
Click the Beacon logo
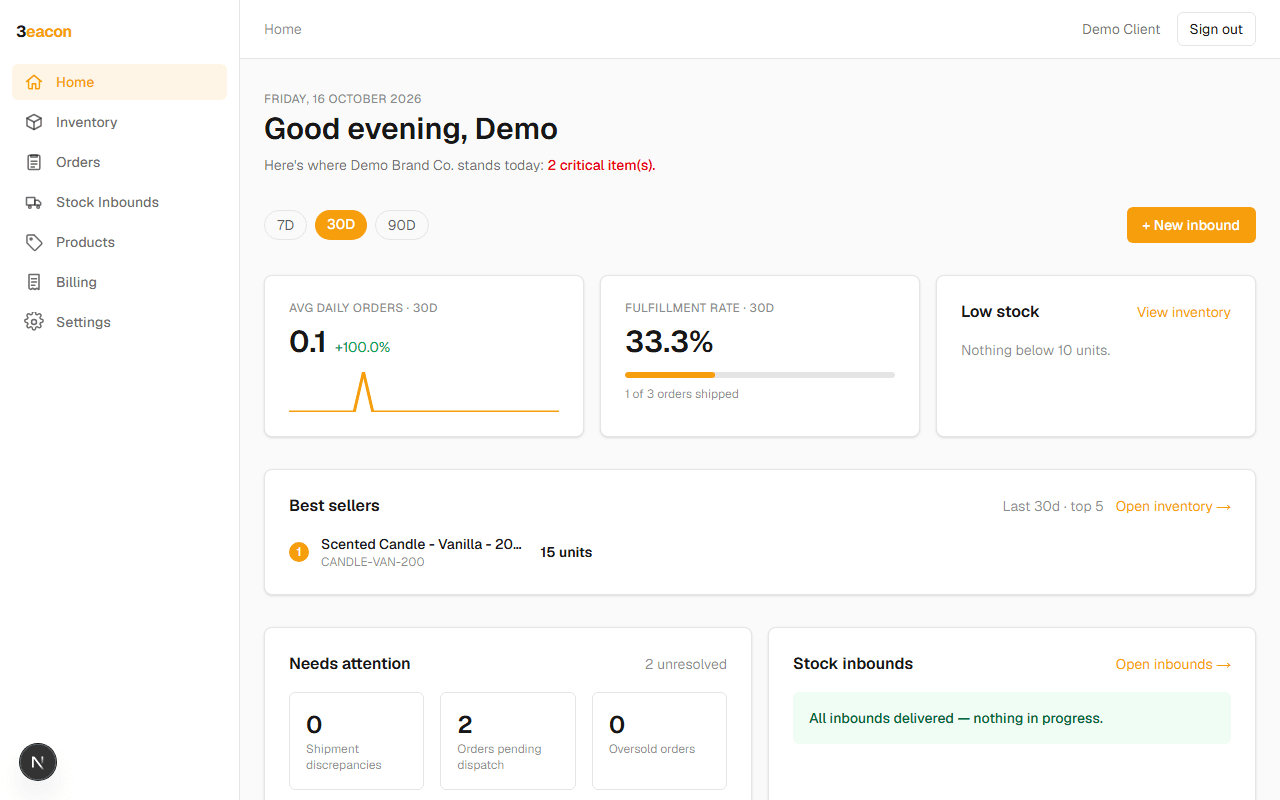(44, 31)
